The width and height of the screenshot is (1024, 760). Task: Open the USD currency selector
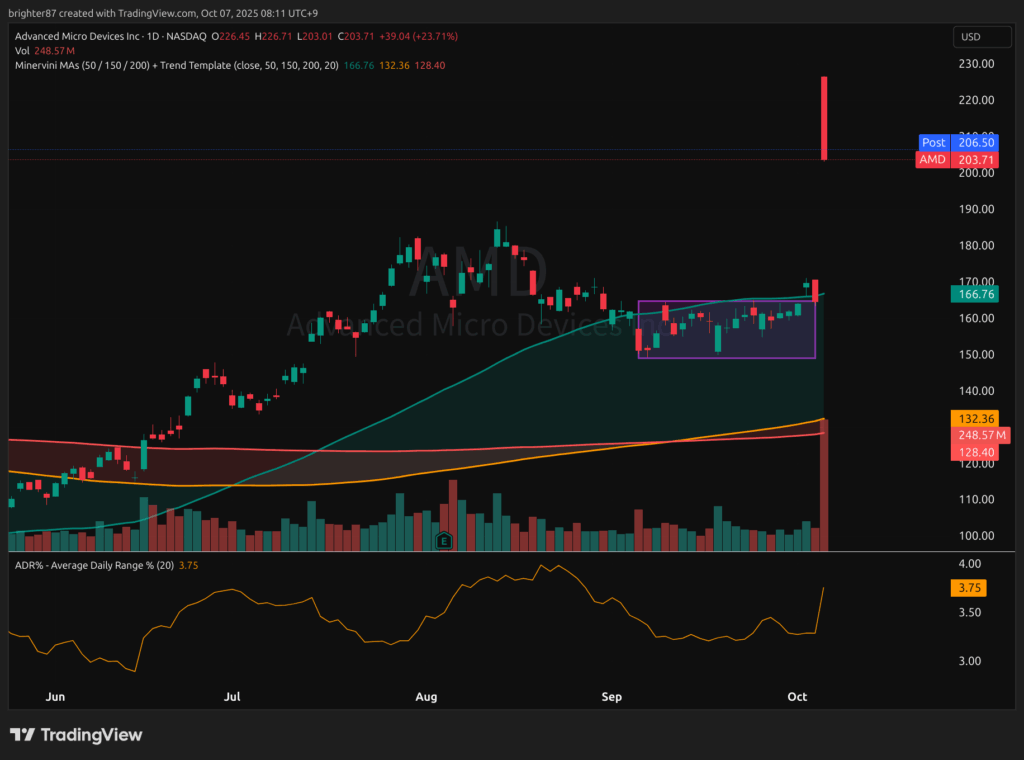pyautogui.click(x=970, y=37)
